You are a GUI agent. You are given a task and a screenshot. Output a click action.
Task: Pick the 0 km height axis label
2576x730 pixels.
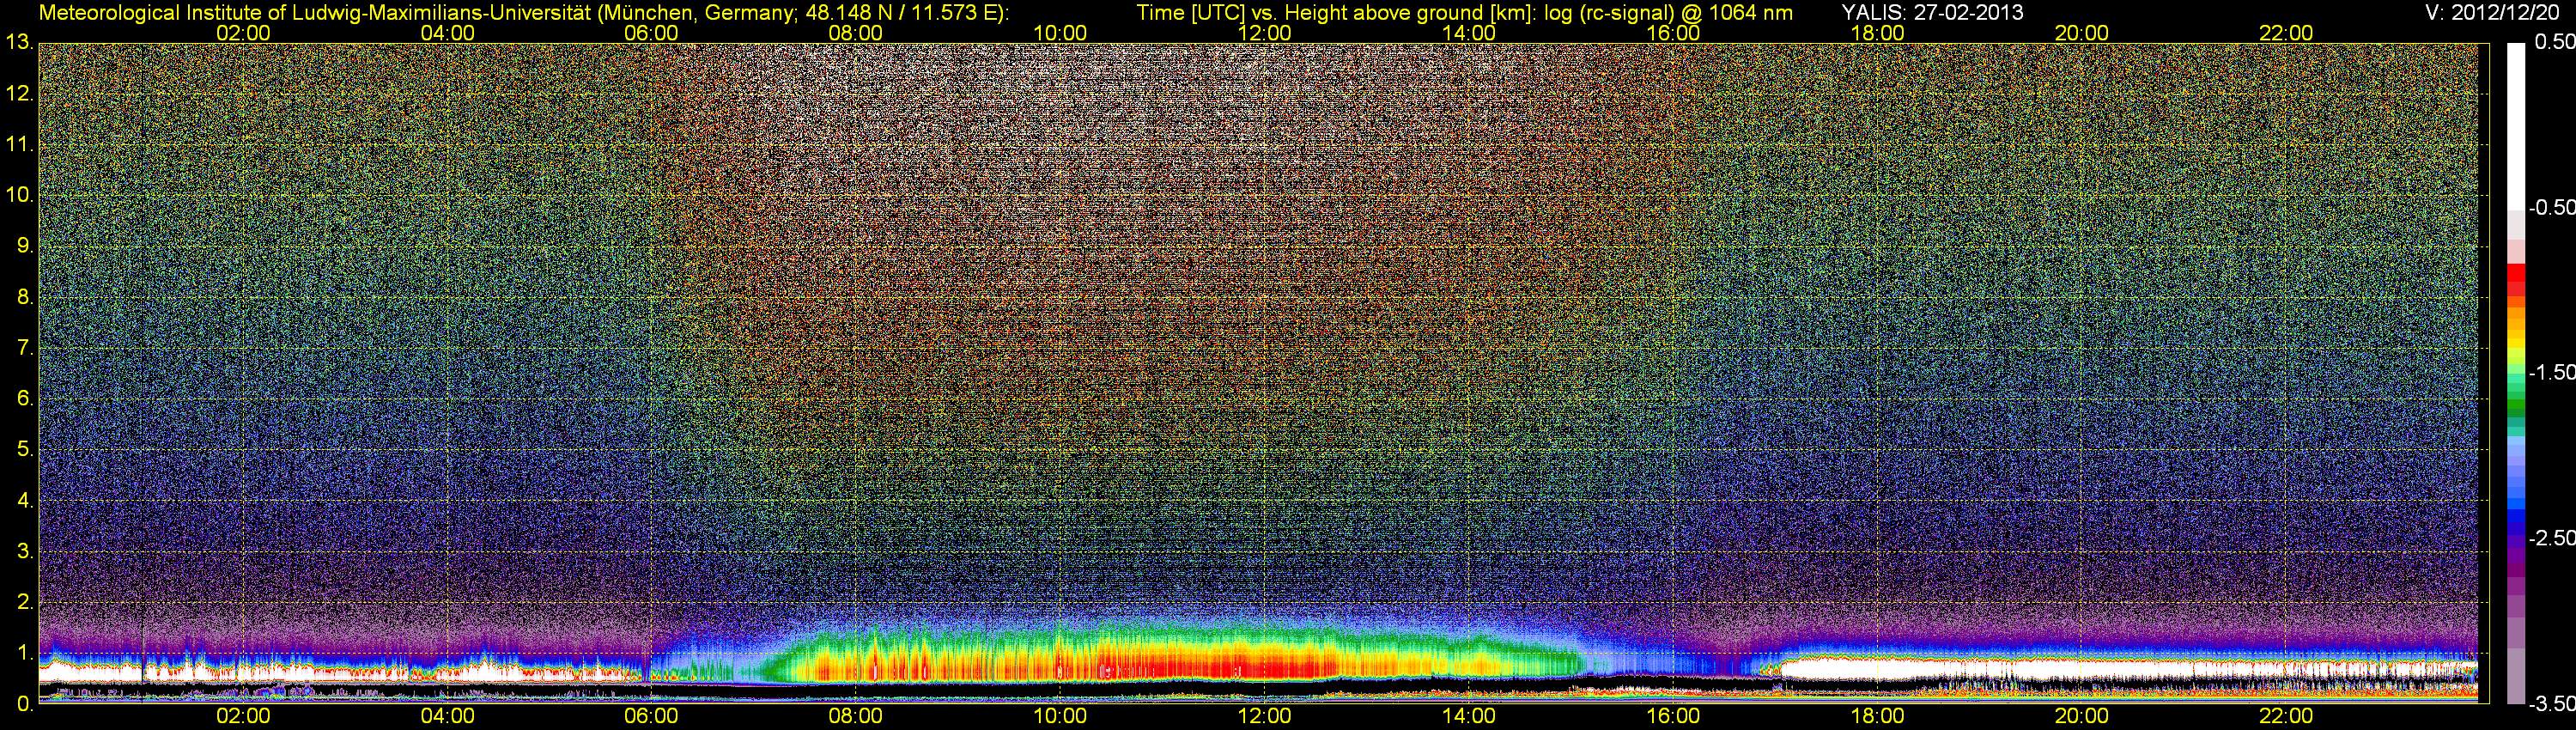tap(25, 704)
